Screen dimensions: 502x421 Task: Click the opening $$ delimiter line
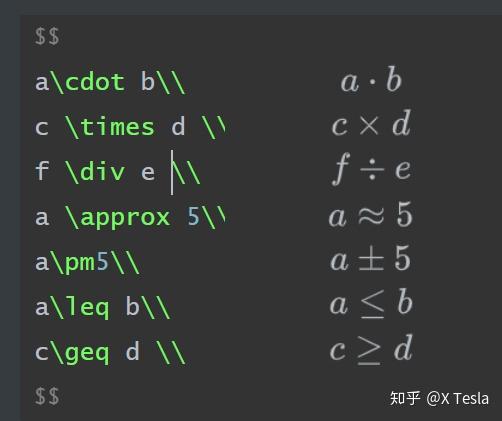[47, 37]
